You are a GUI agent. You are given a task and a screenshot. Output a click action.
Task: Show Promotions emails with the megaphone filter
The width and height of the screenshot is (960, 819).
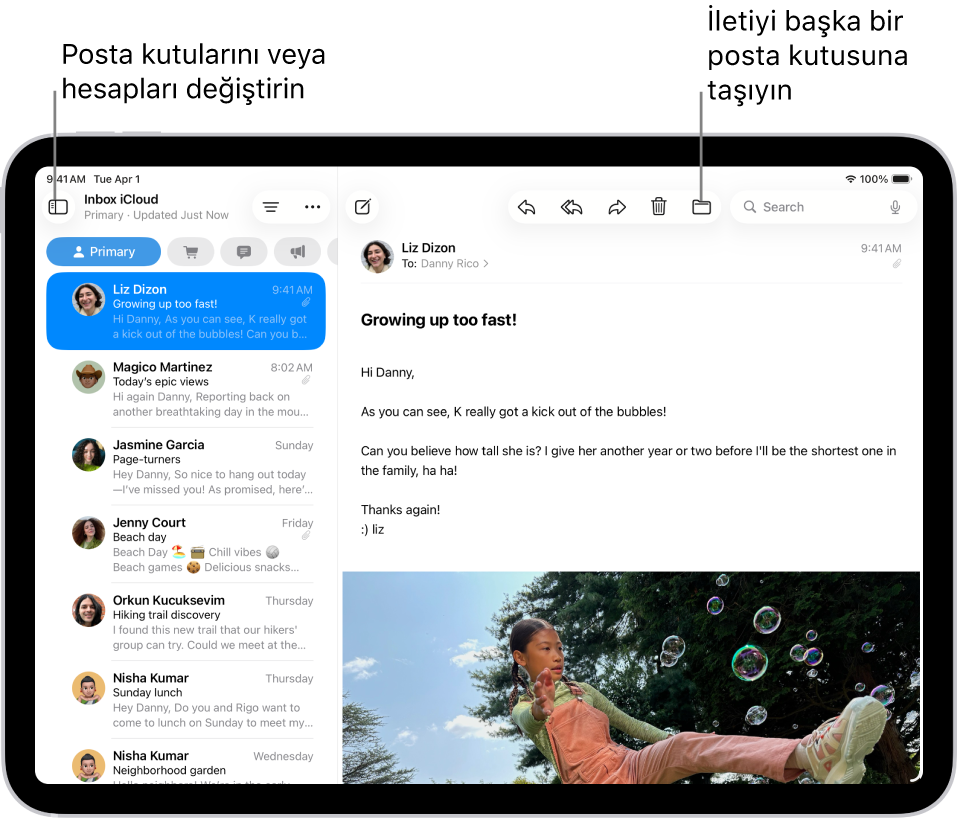(297, 251)
